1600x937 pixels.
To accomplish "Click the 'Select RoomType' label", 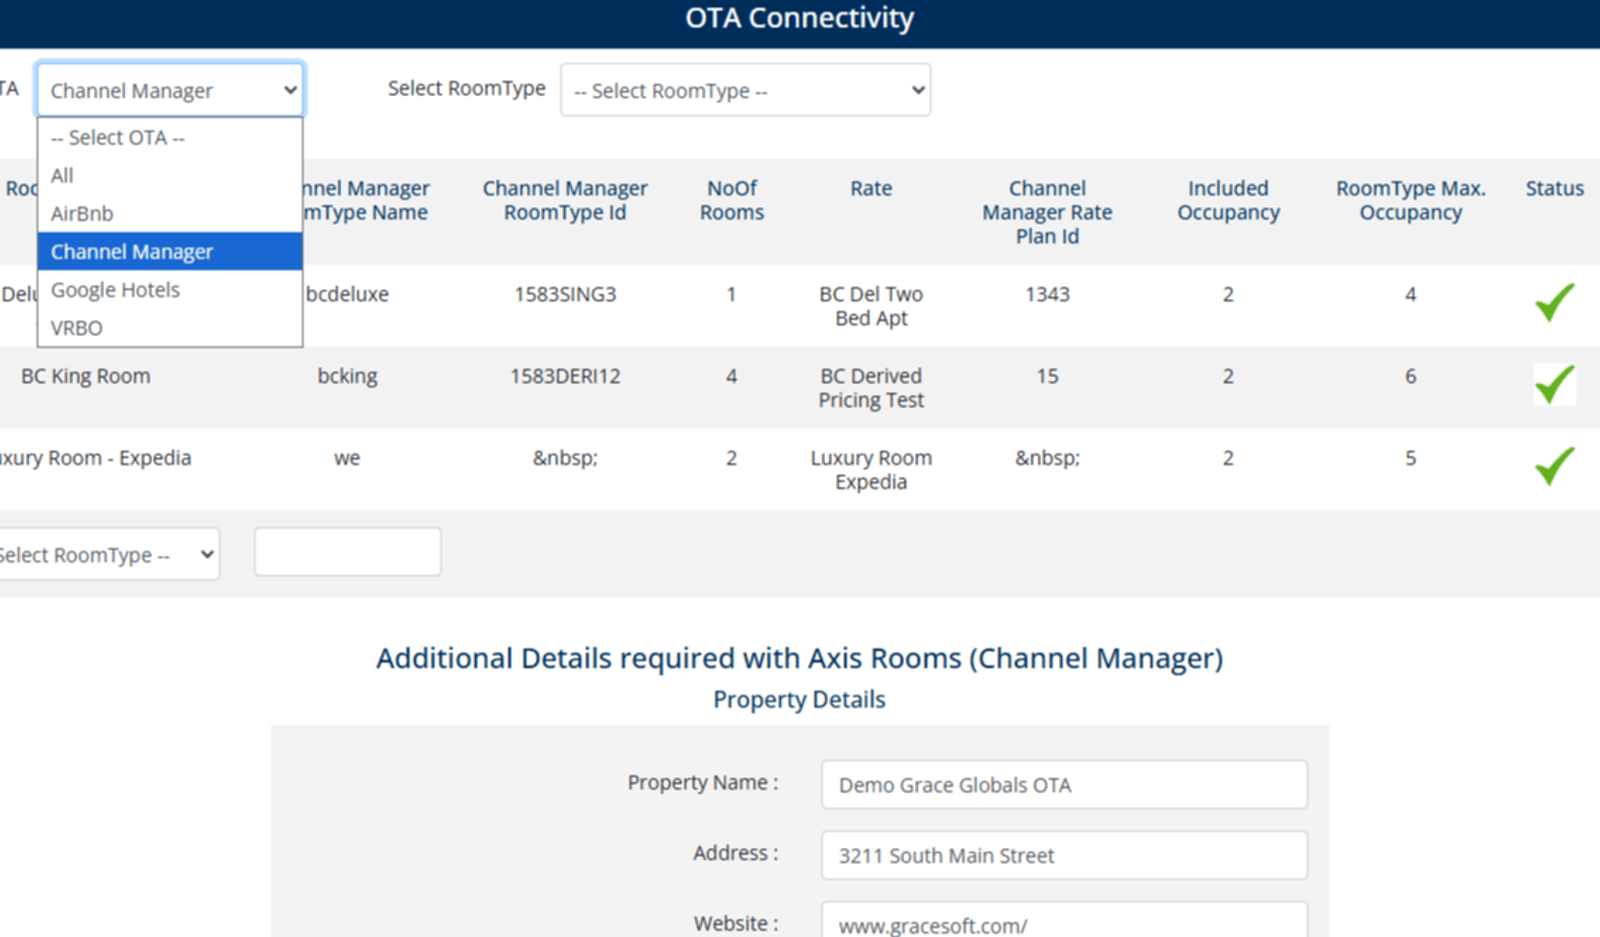I will (x=466, y=88).
